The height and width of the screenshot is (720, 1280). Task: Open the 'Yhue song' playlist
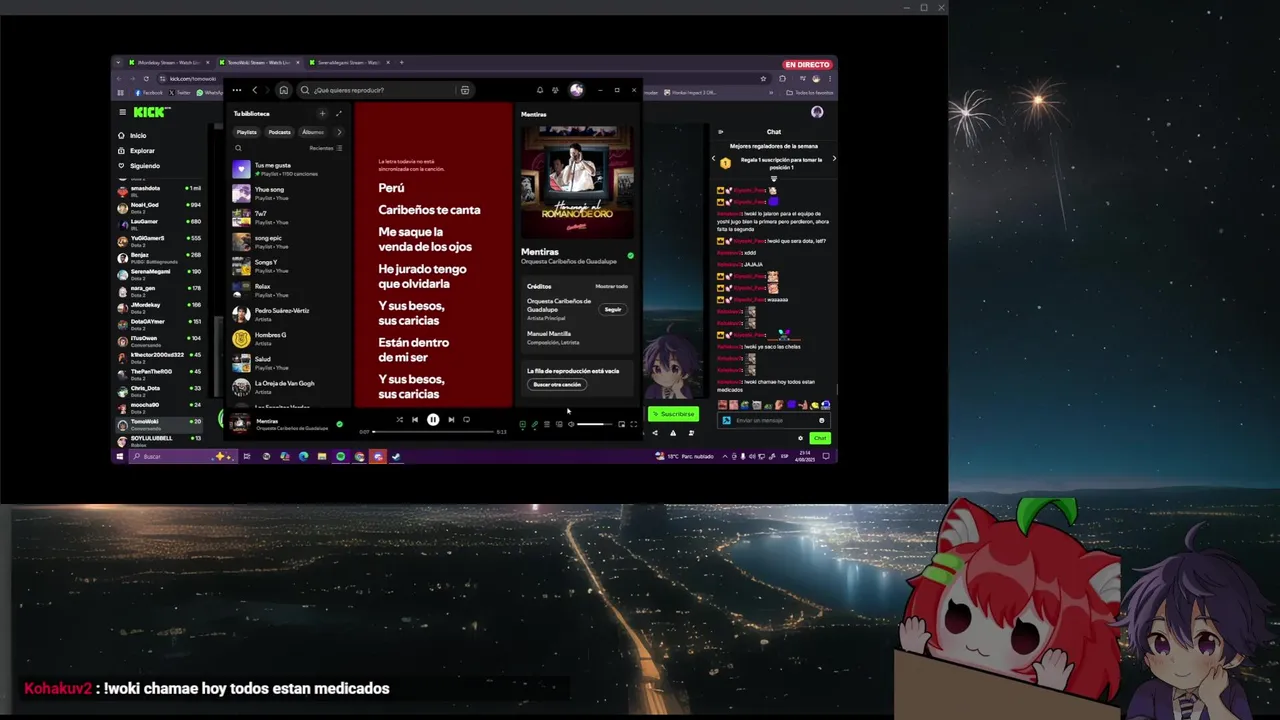pyautogui.click(x=288, y=193)
